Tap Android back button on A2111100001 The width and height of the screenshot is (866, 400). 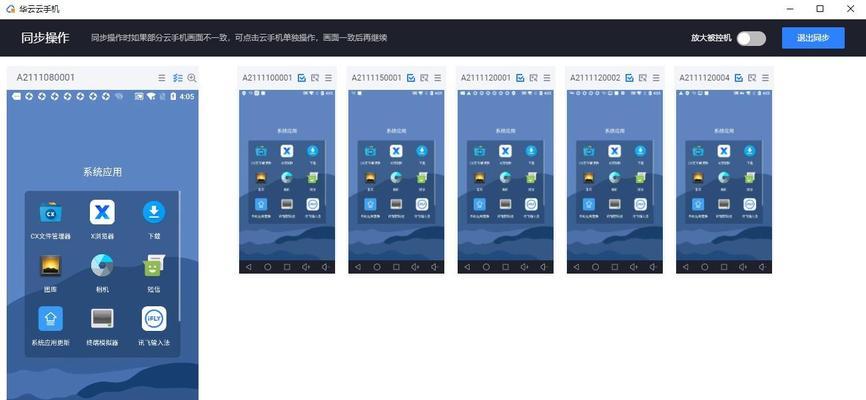click(248, 267)
